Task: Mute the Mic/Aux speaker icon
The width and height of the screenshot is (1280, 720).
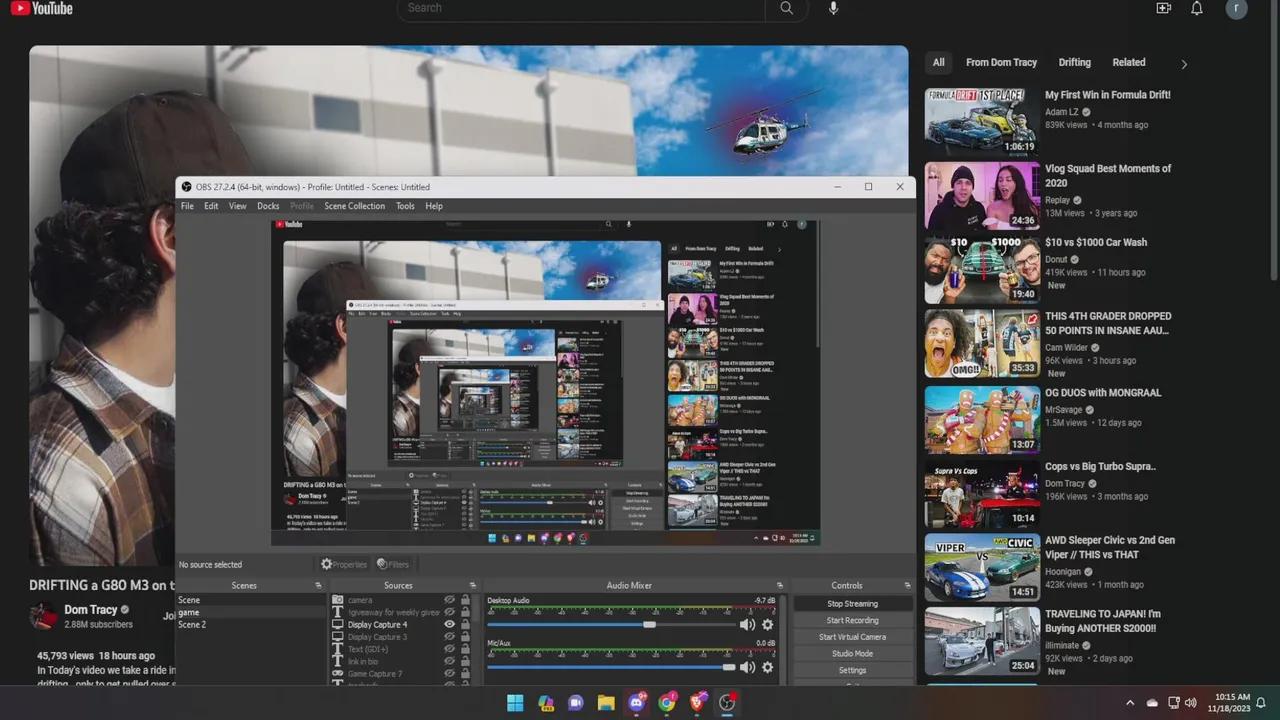Action: pyautogui.click(x=747, y=667)
